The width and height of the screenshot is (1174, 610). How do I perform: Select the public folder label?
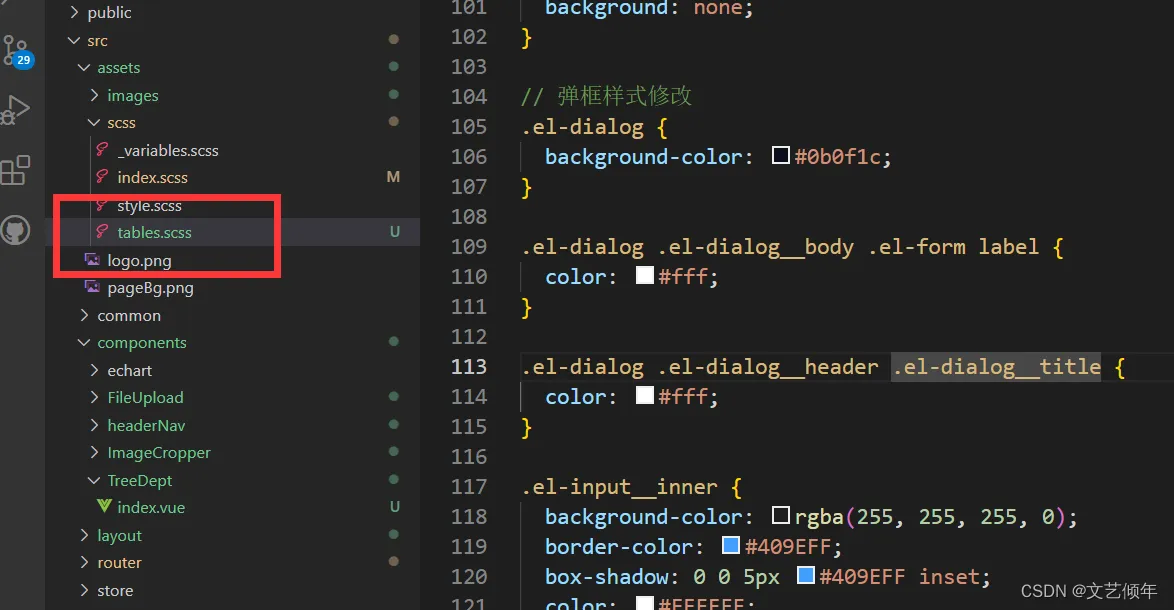coord(109,13)
